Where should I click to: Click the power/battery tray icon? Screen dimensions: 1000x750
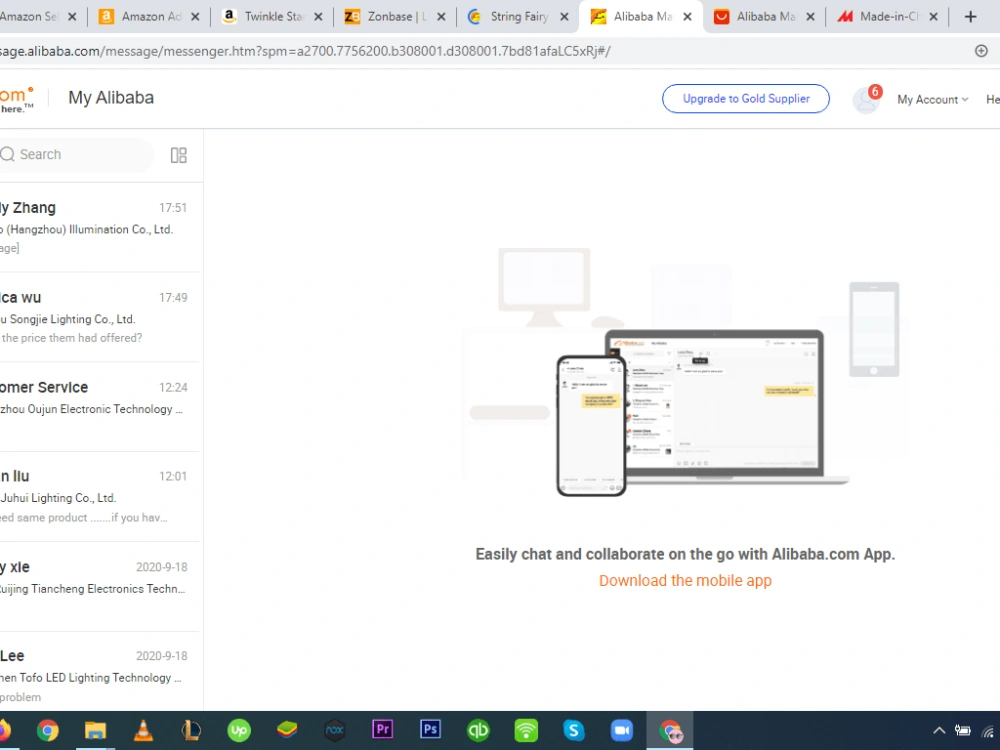963,731
